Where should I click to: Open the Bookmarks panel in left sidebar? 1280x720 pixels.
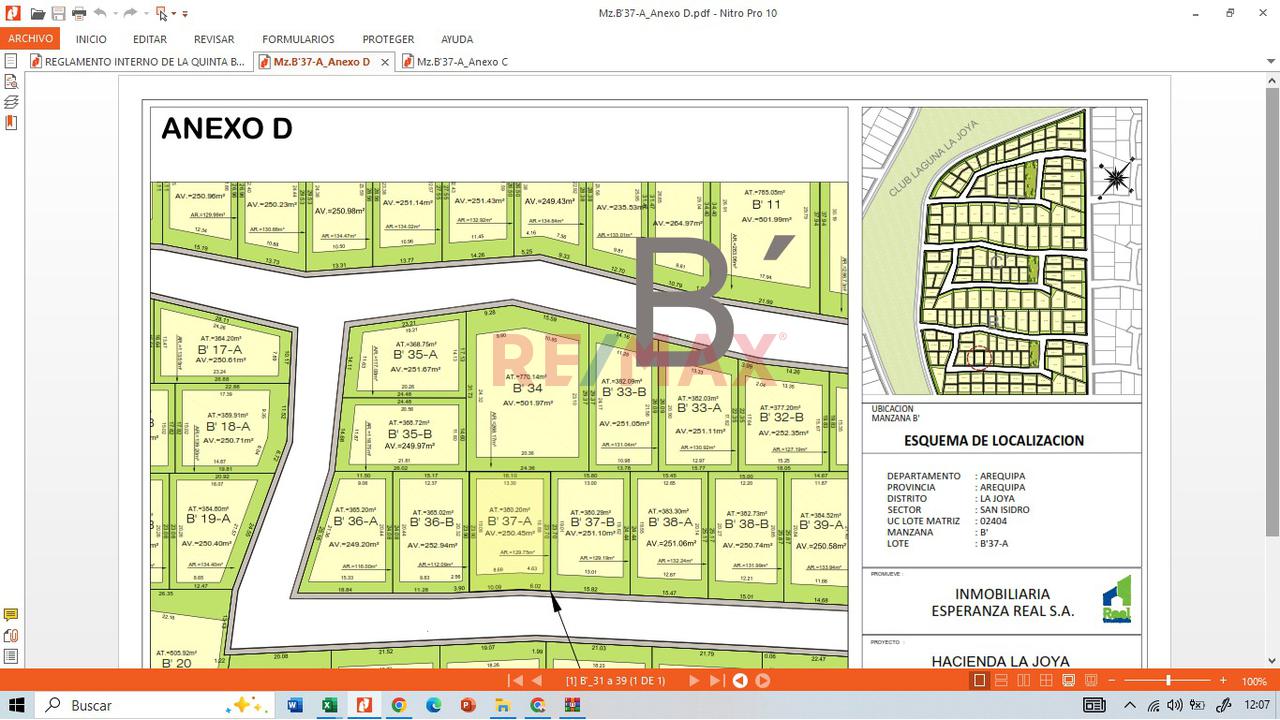11,123
